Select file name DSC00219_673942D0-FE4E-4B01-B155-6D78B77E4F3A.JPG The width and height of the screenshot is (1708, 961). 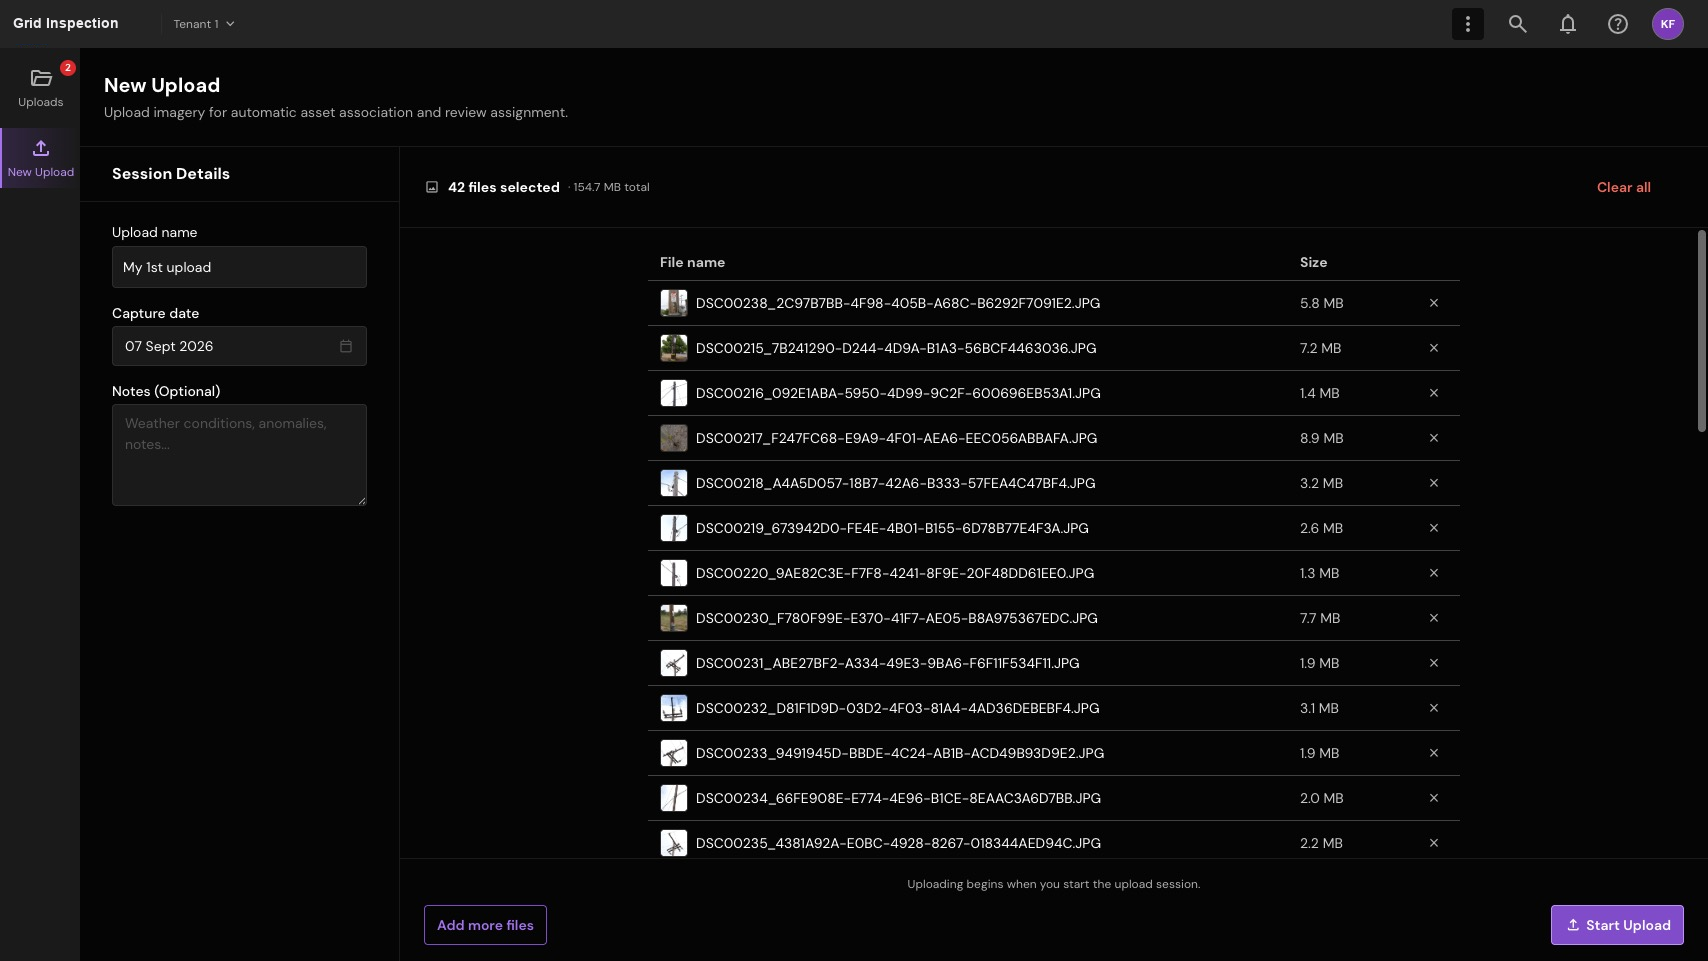click(x=892, y=528)
